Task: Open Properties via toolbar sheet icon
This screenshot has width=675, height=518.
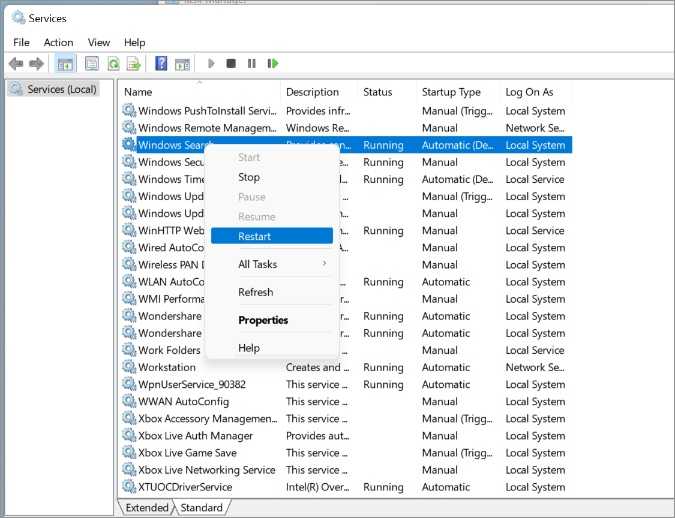Action: click(92, 64)
